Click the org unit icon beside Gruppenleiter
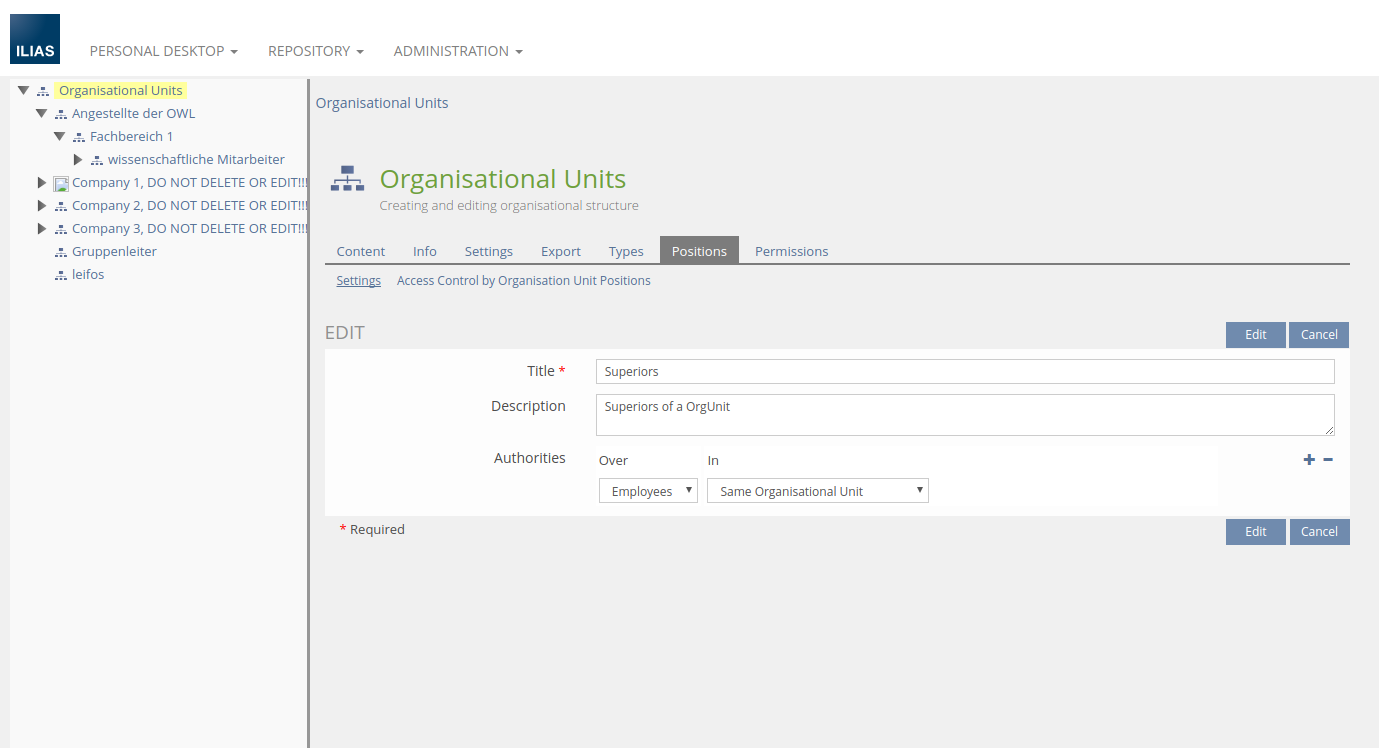This screenshot has height=748, width=1379. 61,252
